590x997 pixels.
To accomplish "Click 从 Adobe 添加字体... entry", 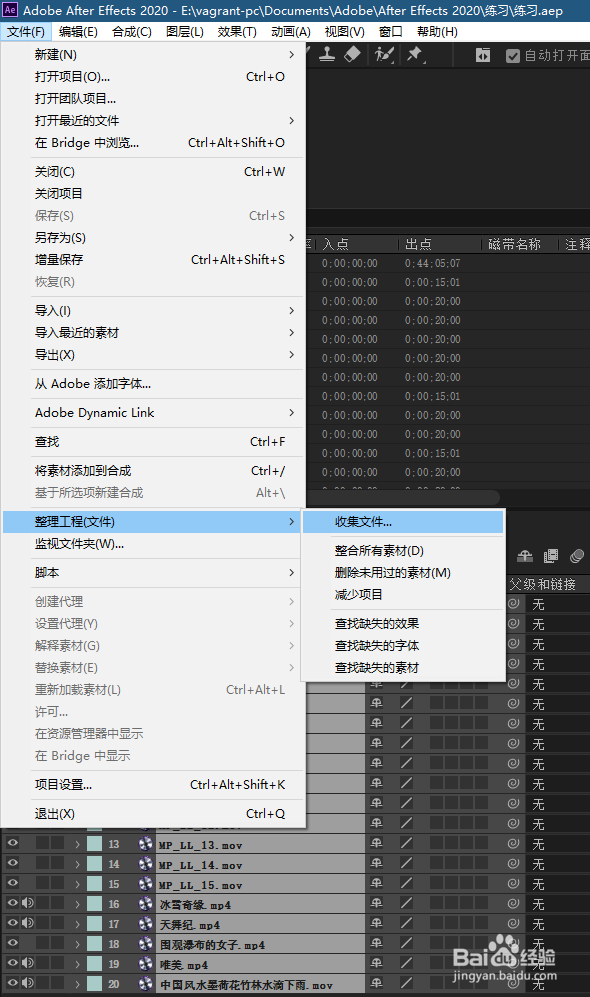I will pyautogui.click(x=153, y=383).
